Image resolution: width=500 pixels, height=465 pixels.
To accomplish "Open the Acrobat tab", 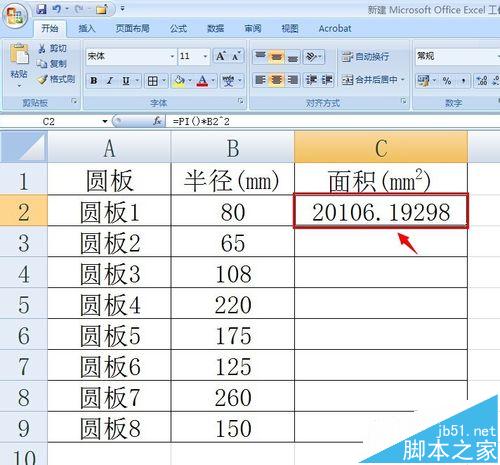I will [335, 29].
